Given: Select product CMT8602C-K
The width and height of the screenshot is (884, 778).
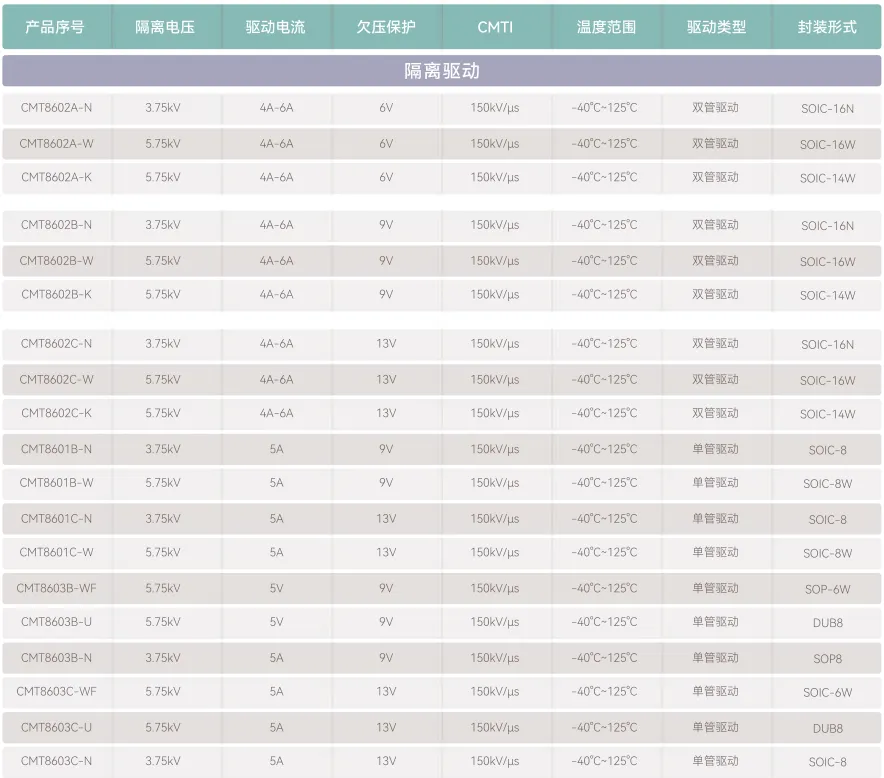Looking at the screenshot, I should click(56, 413).
